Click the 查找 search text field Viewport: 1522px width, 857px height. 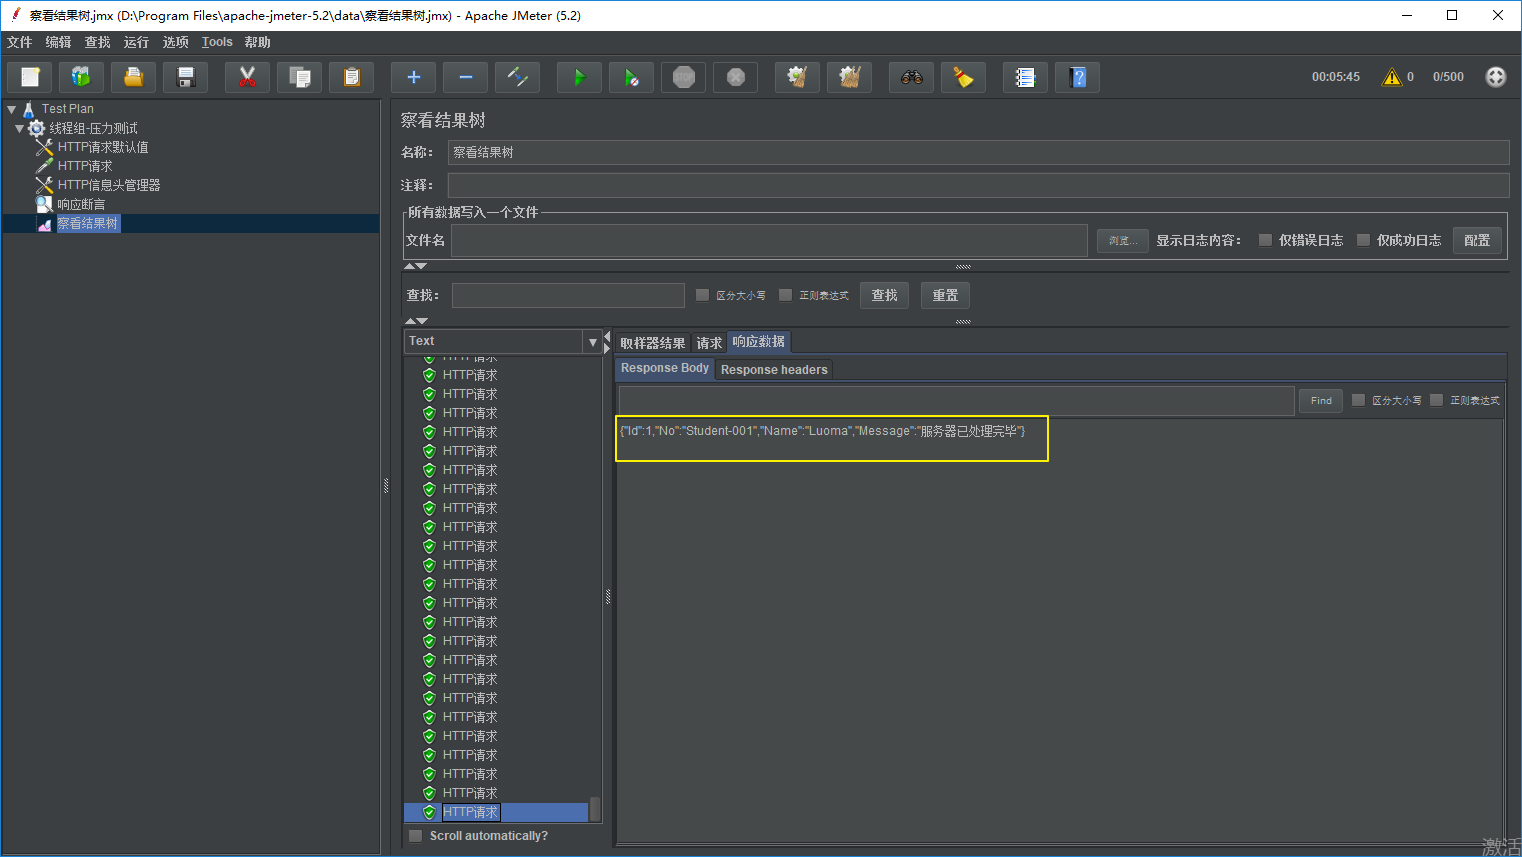click(568, 295)
